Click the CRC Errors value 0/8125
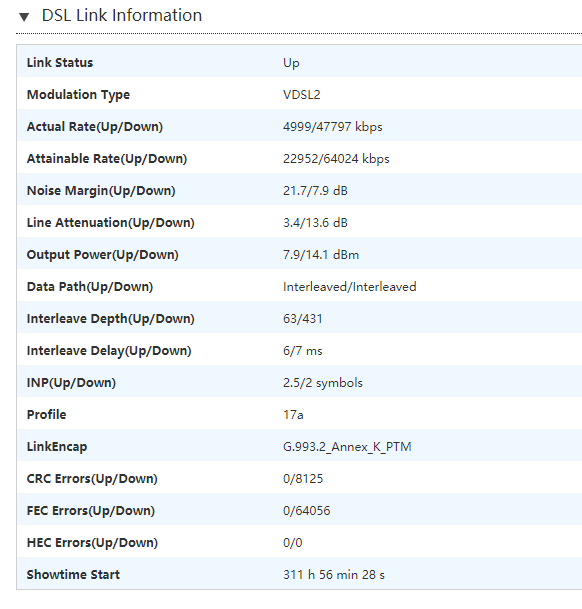Image resolution: width=582 pixels, height=609 pixels. (303, 478)
